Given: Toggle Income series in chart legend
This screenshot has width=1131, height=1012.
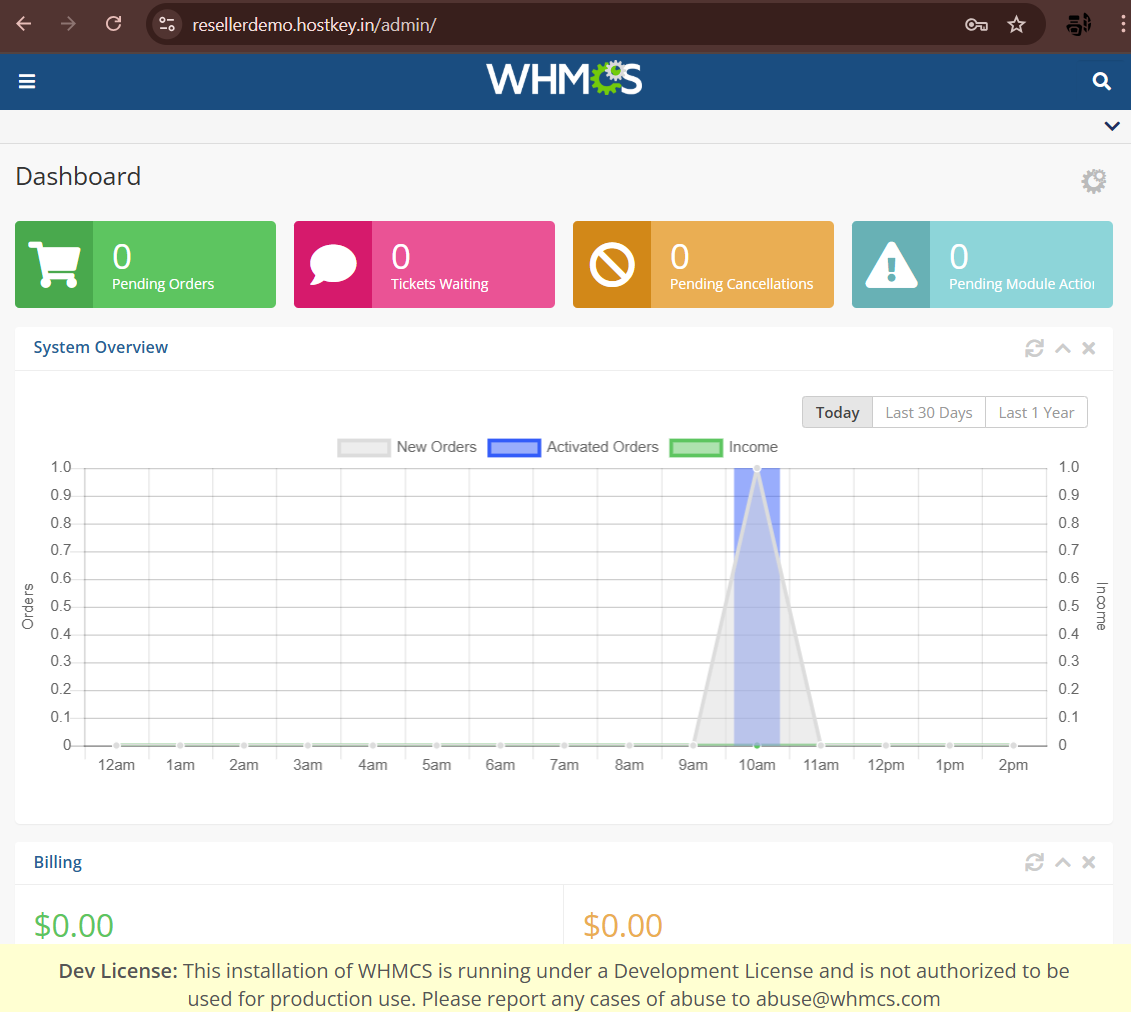Looking at the screenshot, I should coord(723,447).
